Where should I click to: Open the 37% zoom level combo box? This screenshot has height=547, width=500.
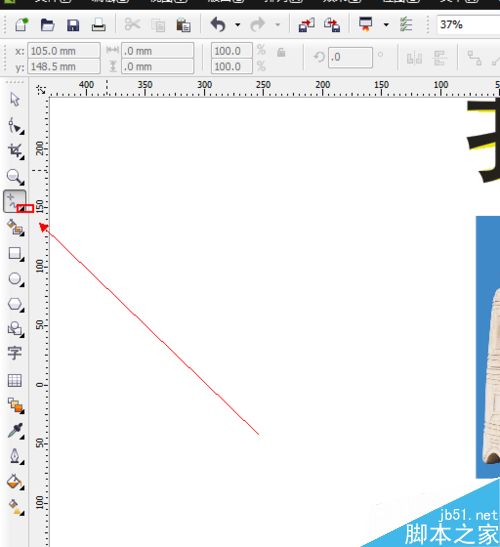tap(468, 25)
